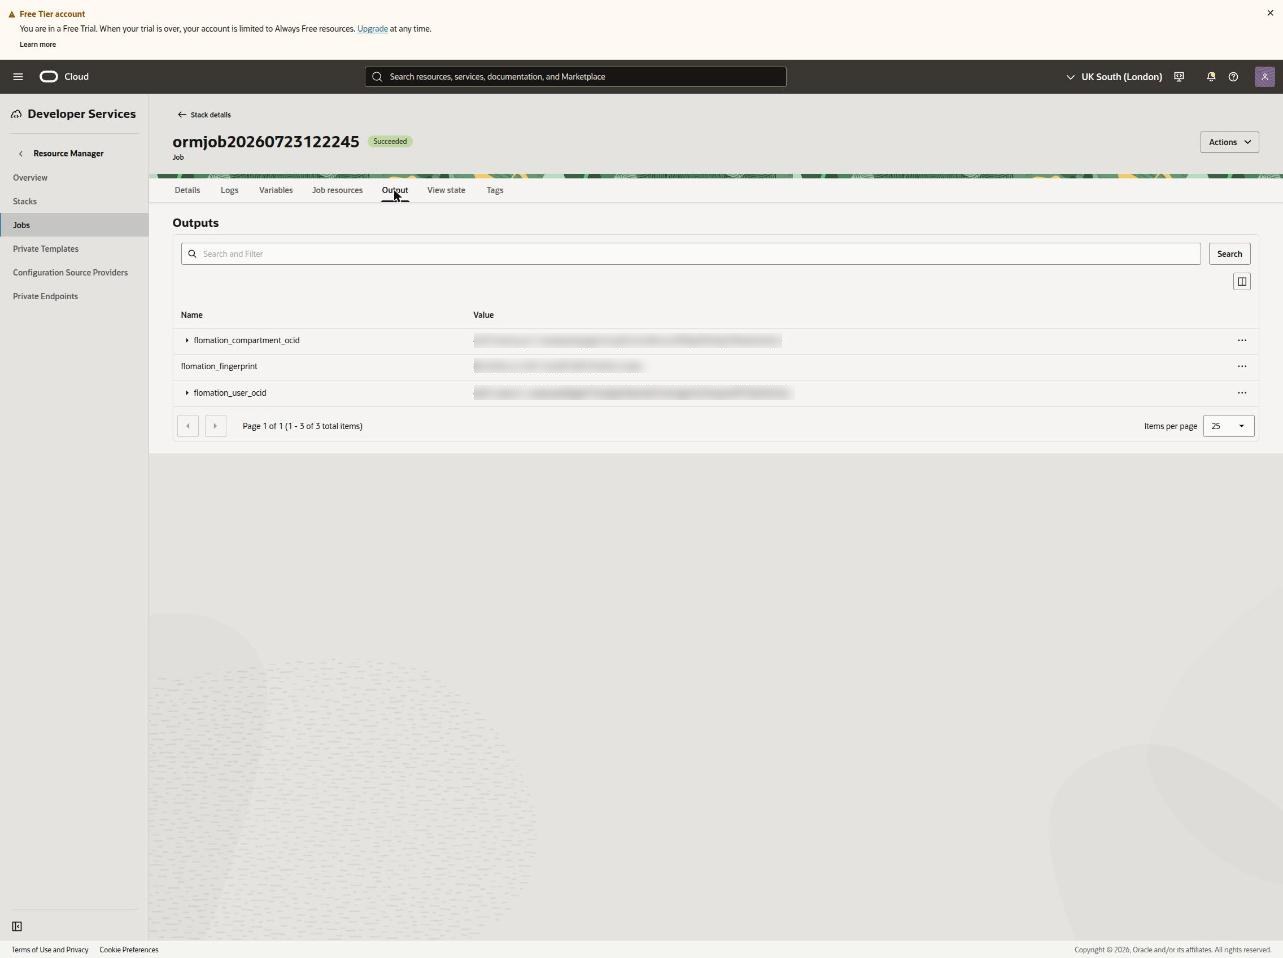
Task: Go to next page of outputs
Action: point(215,426)
